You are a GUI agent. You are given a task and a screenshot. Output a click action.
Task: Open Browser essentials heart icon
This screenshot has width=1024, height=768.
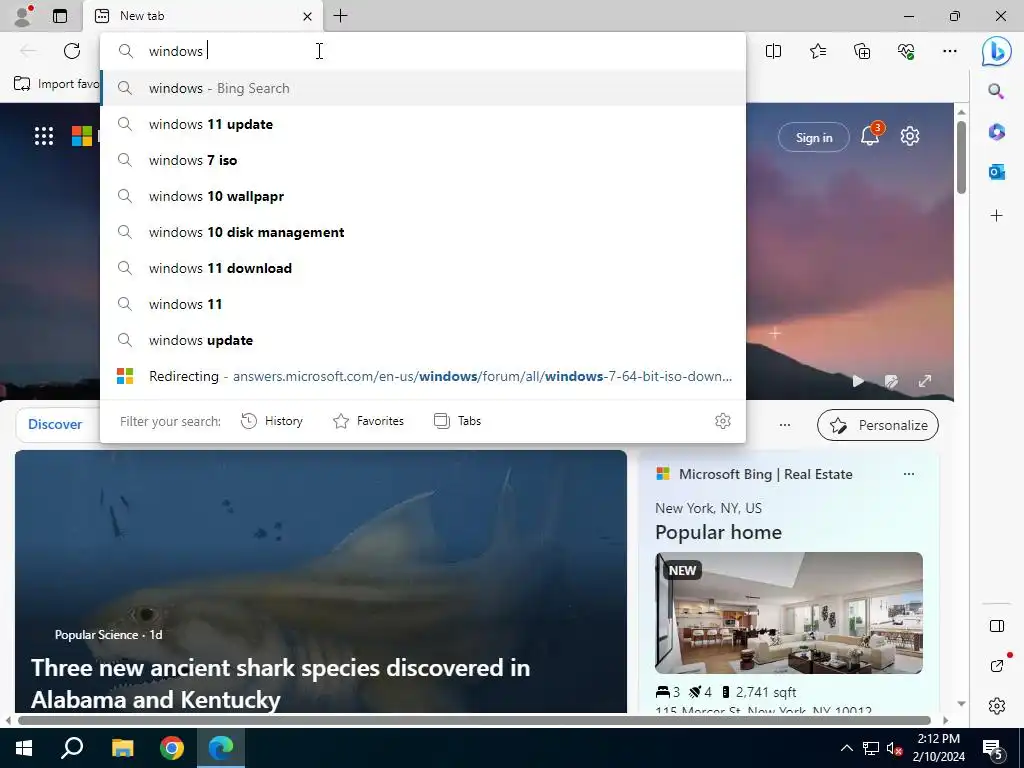tap(906, 51)
